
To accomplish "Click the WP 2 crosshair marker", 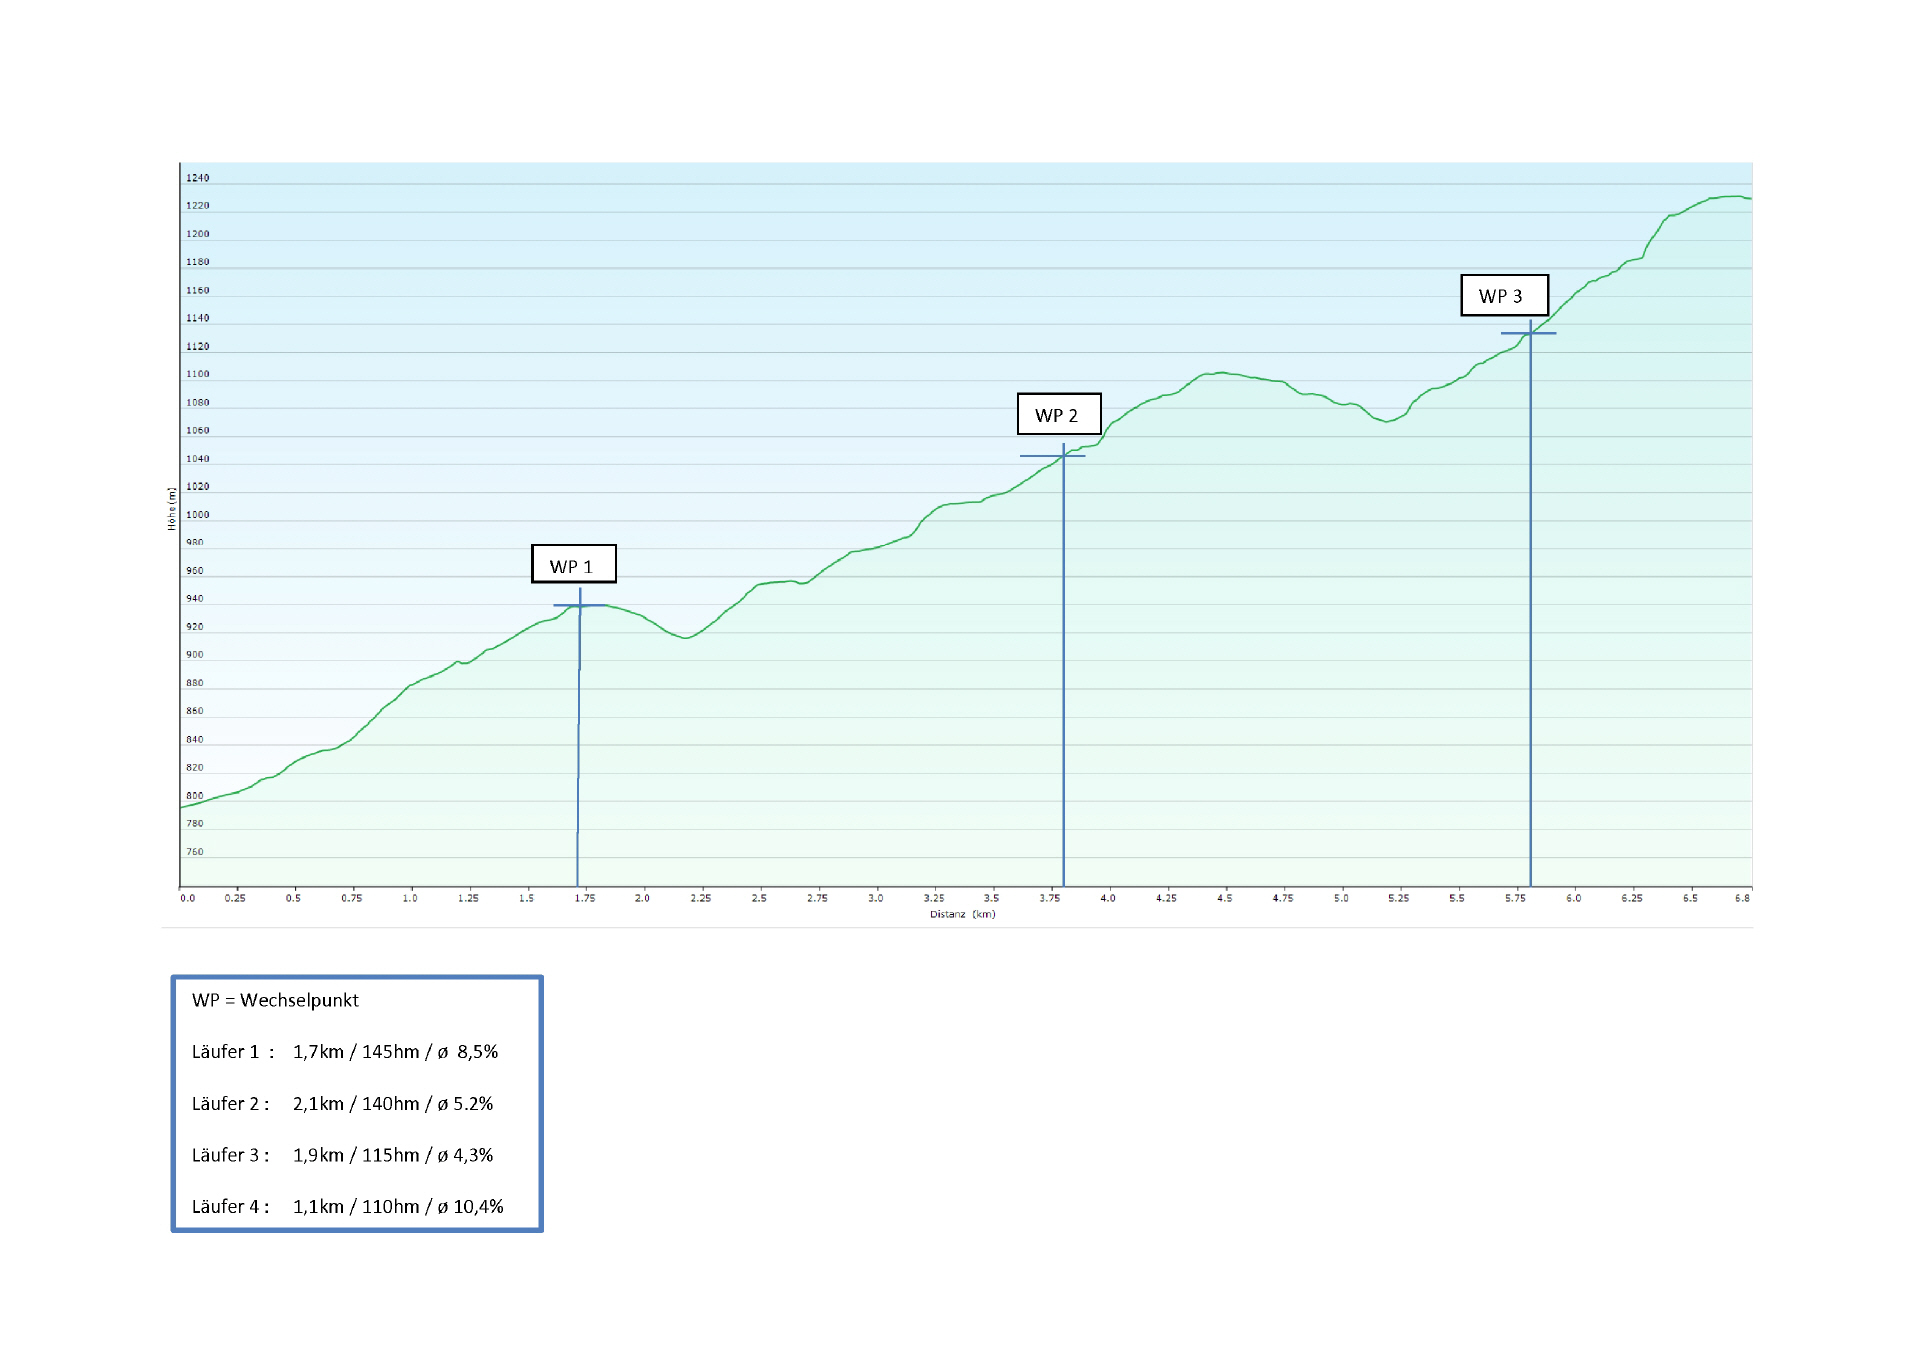I will click(x=1063, y=456).
